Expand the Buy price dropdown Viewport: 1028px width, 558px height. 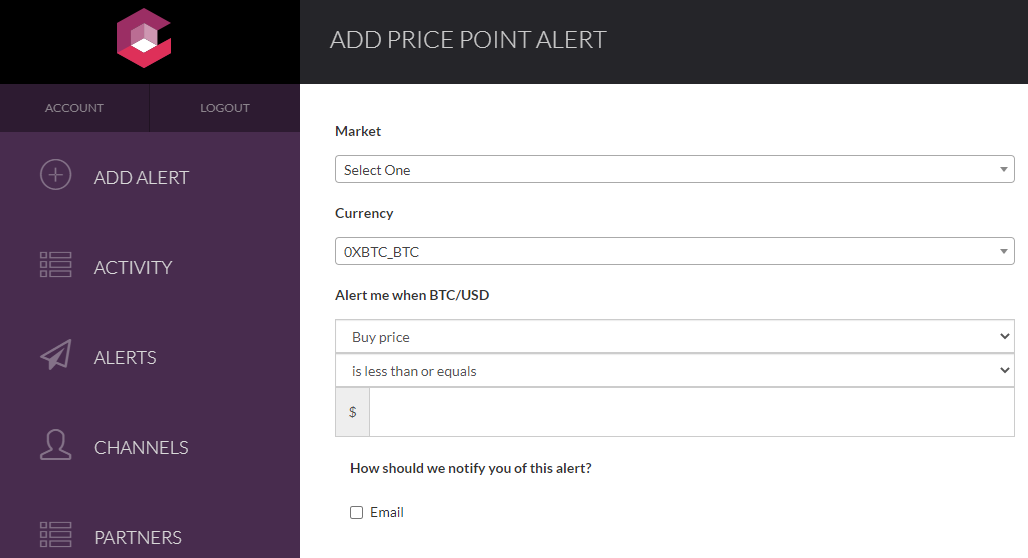click(x=674, y=337)
